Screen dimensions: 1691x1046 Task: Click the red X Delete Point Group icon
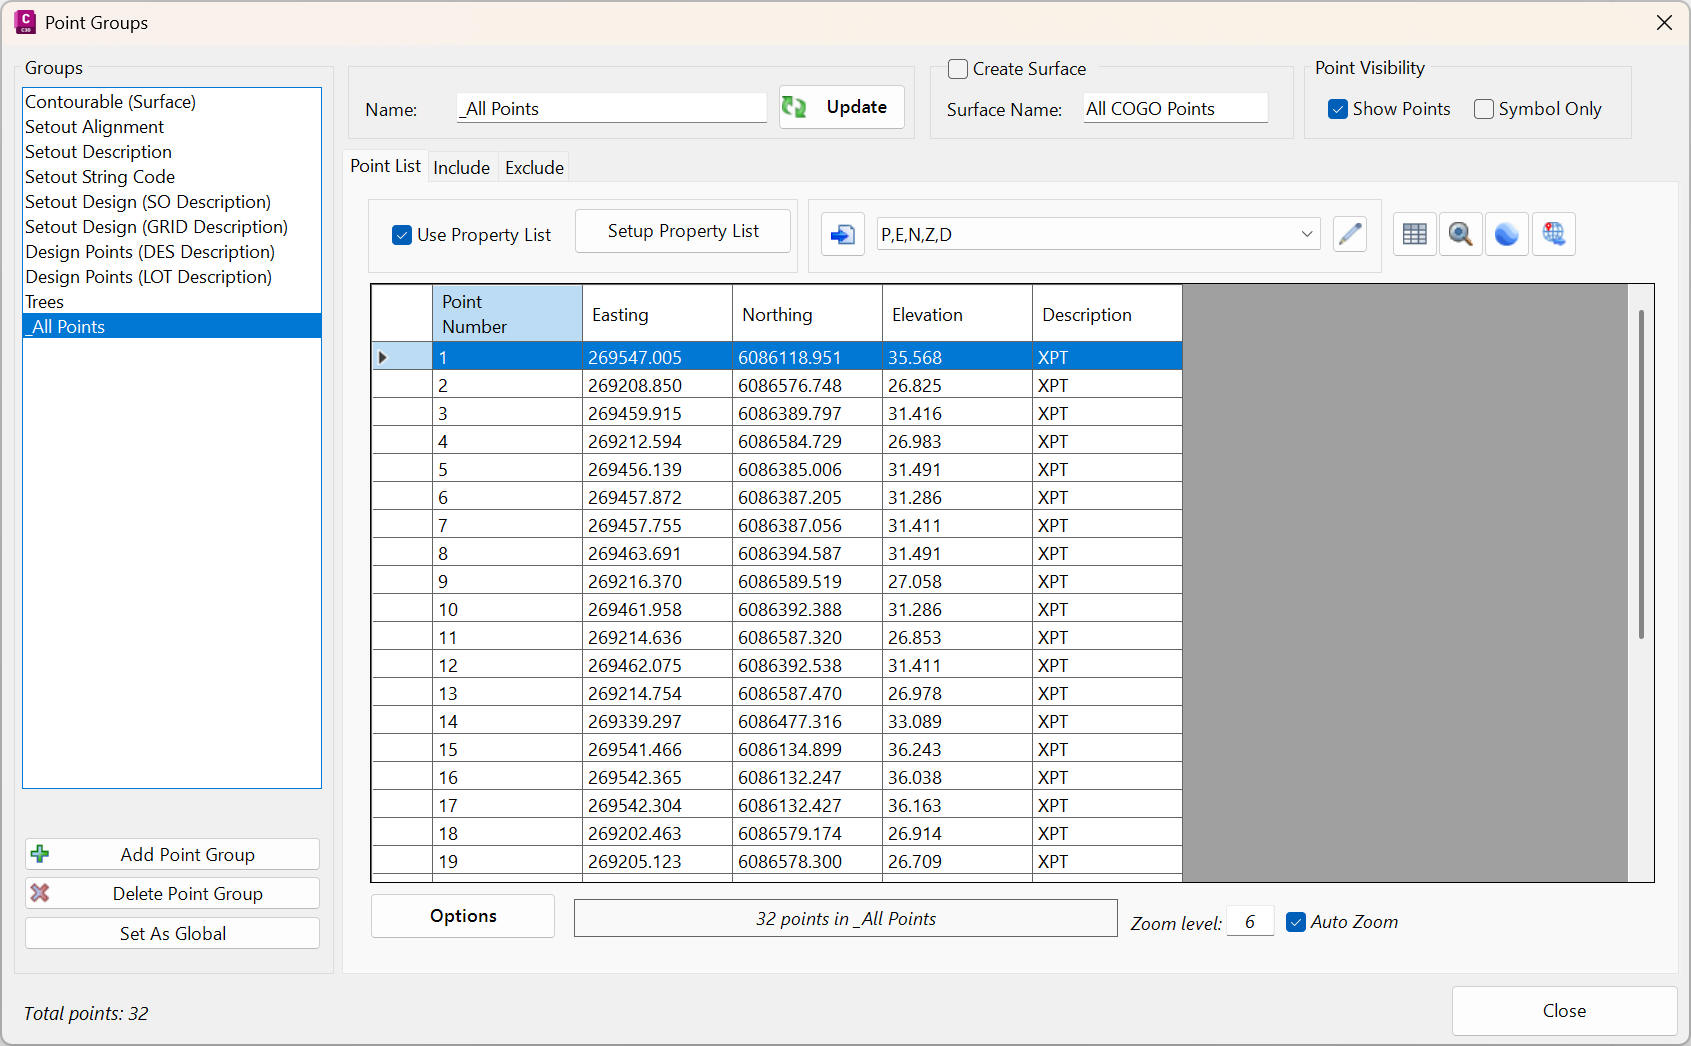pos(40,893)
